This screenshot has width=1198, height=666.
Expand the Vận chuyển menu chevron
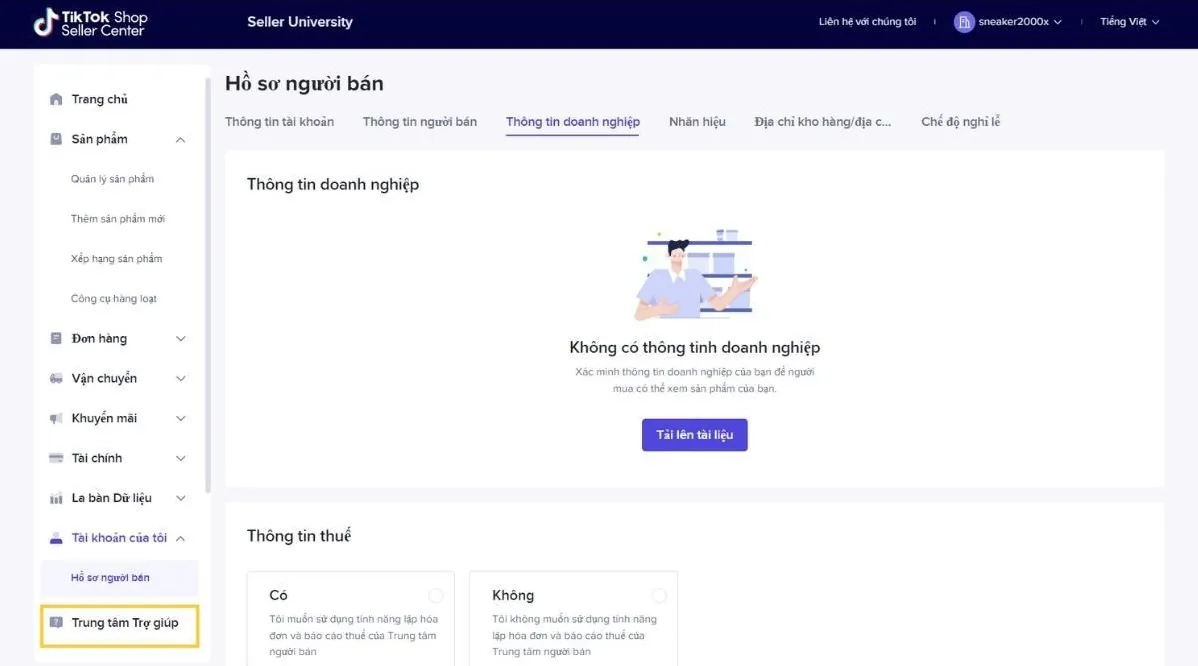180,378
